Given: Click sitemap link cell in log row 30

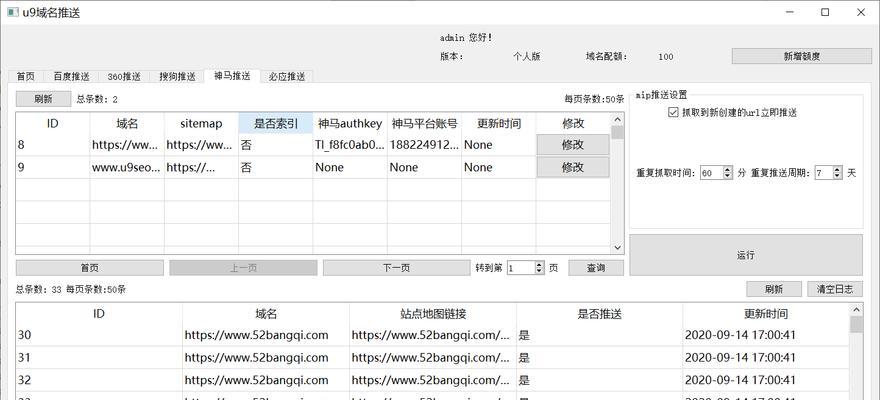Looking at the screenshot, I should (x=433, y=335).
